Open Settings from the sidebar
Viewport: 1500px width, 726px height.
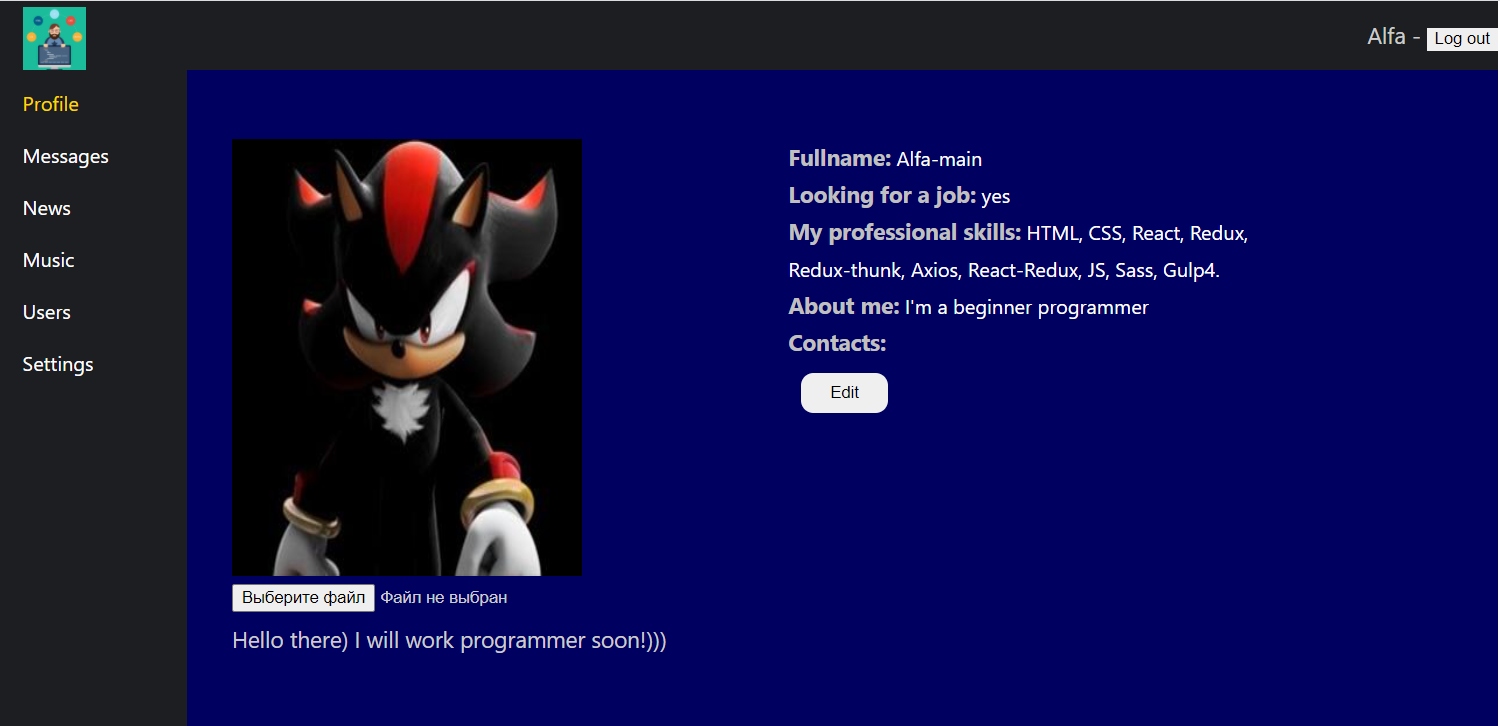pyautogui.click(x=58, y=364)
